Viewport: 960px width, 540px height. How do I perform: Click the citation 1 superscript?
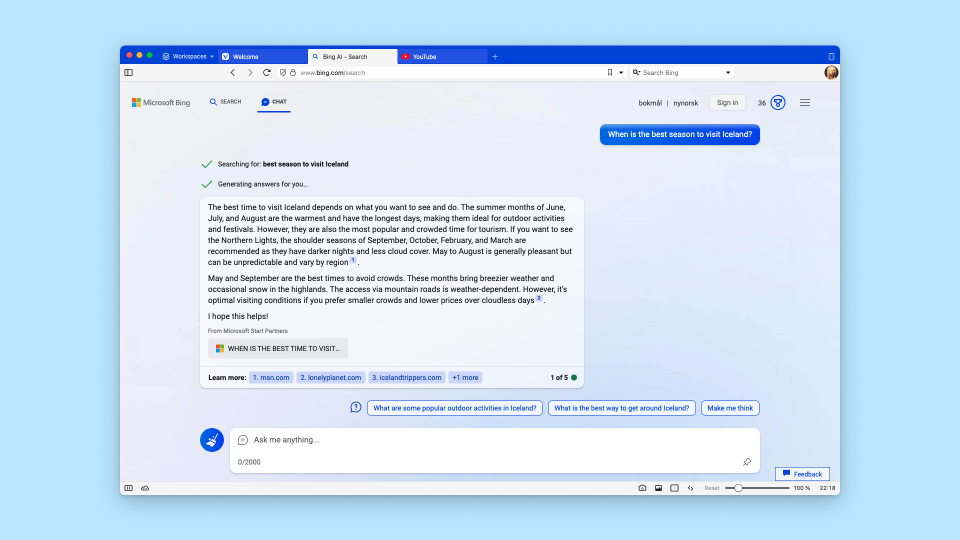click(x=353, y=260)
